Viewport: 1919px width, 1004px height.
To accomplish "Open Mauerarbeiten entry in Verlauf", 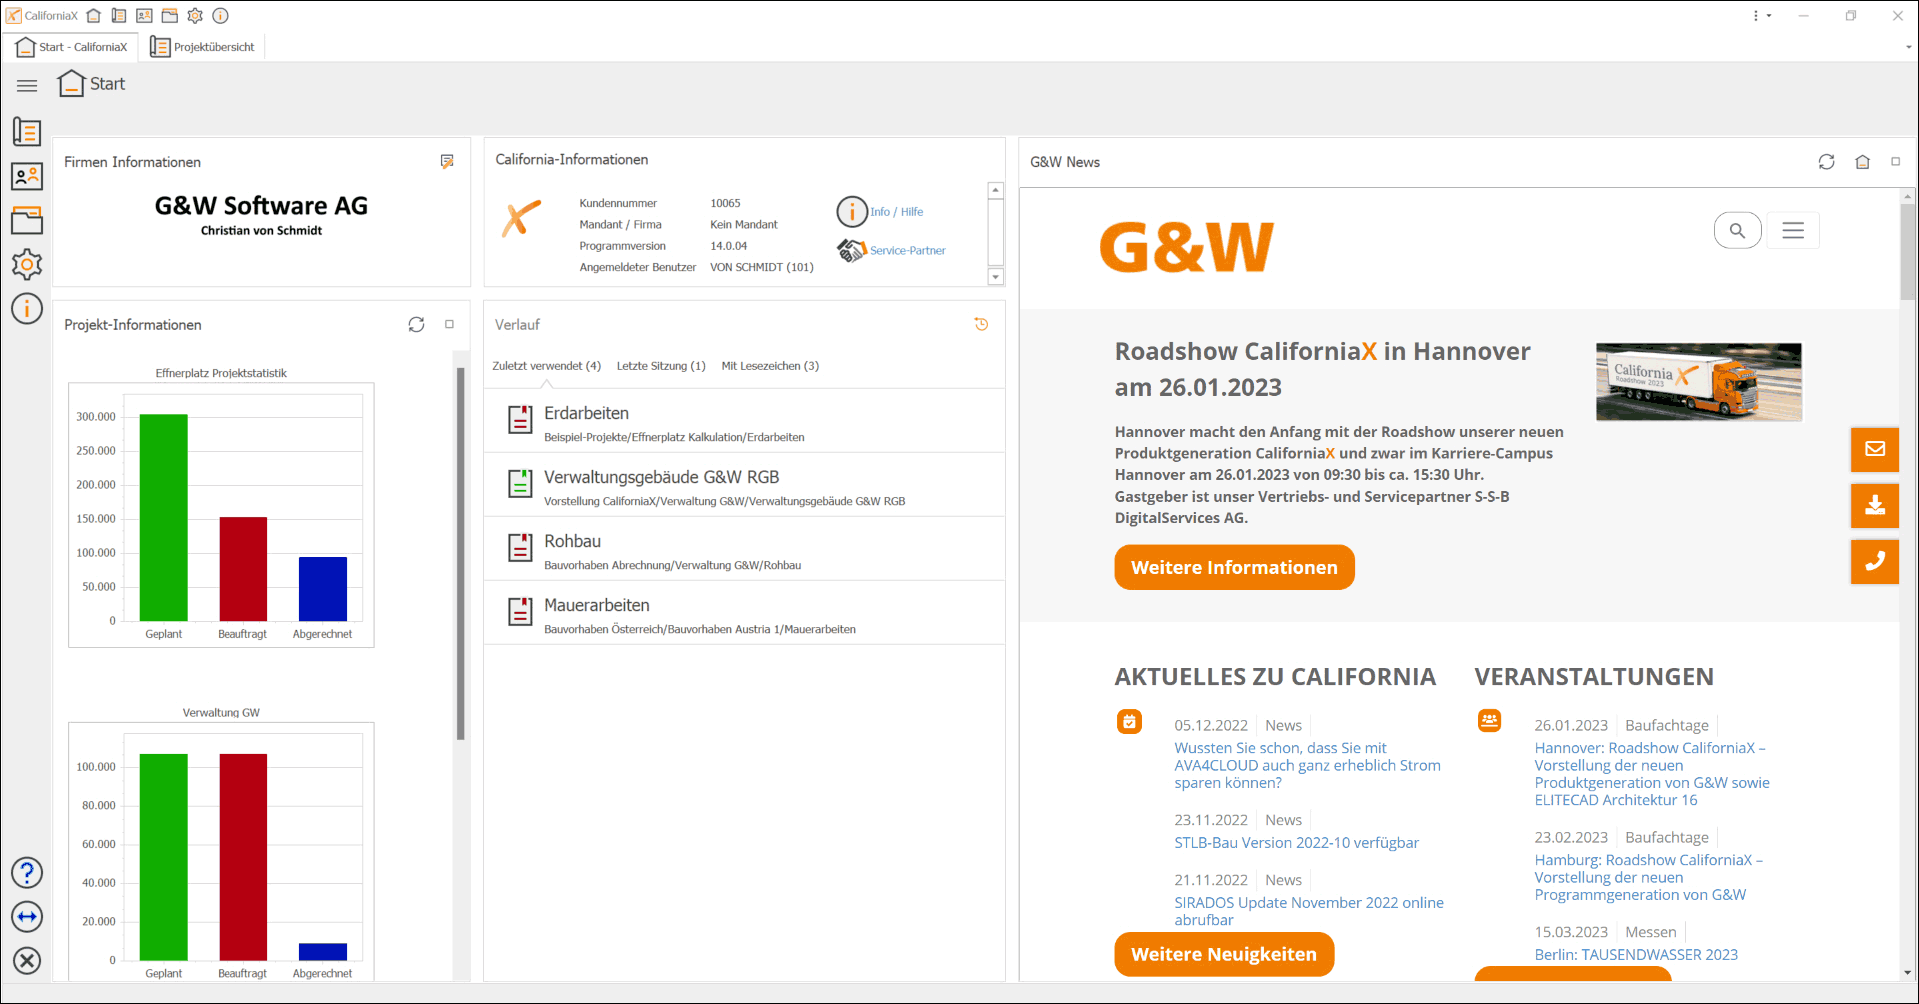I will tap(744, 613).
